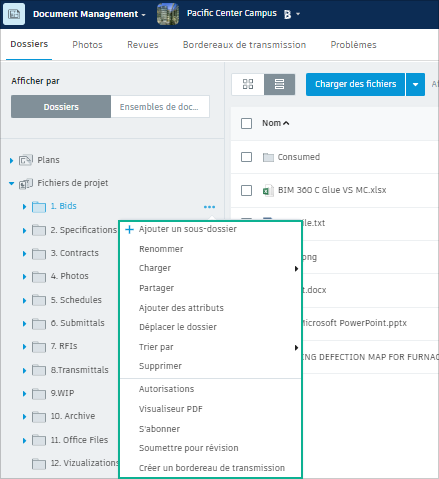Click the Excel icon of BIM 360 C Glue file
Viewport: 439px width, 479px height.
268,190
